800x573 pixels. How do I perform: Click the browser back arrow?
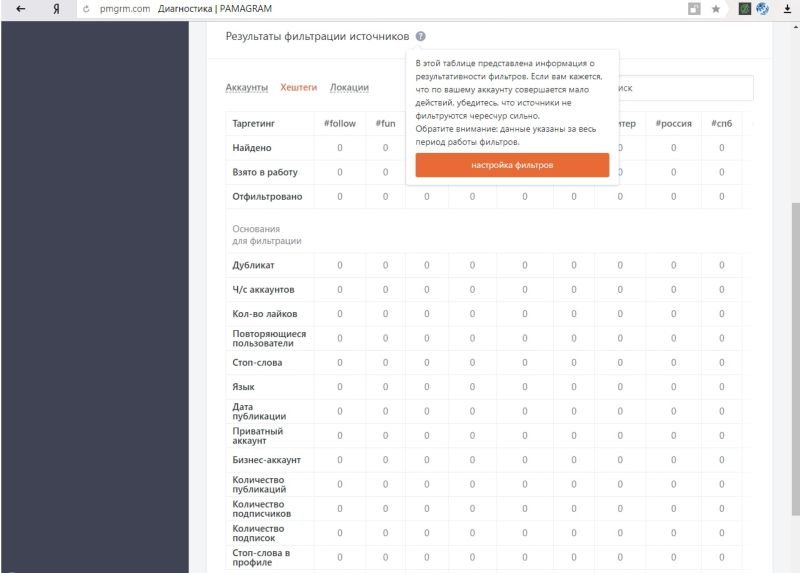click(20, 9)
